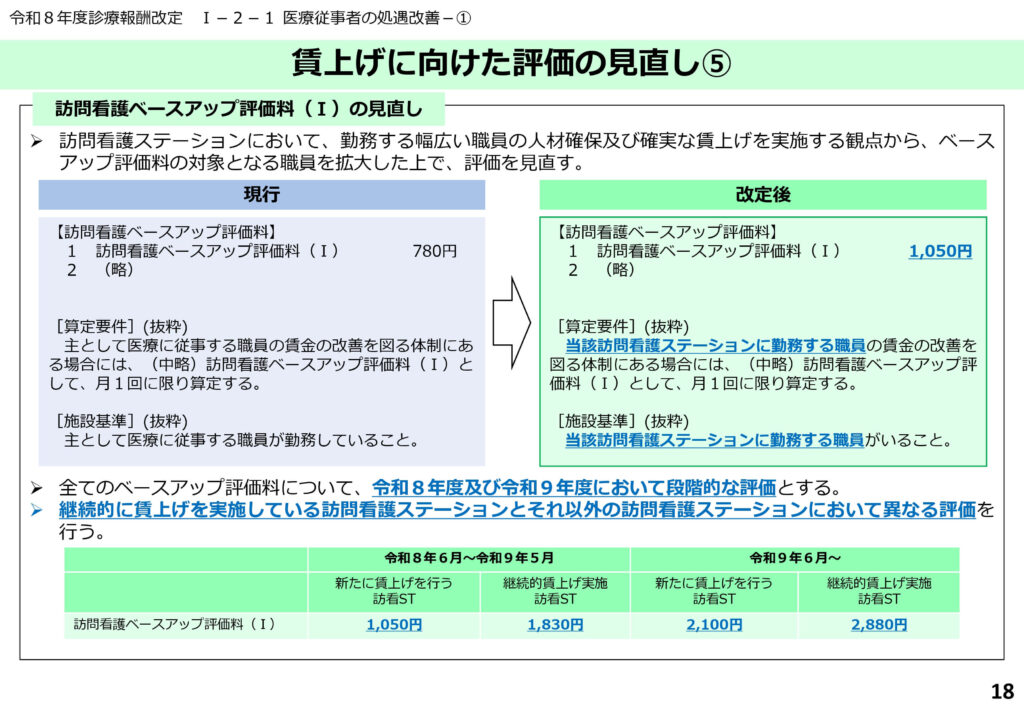Select the 2,100円 value in the table
The height and width of the screenshot is (709, 1024).
(x=714, y=625)
